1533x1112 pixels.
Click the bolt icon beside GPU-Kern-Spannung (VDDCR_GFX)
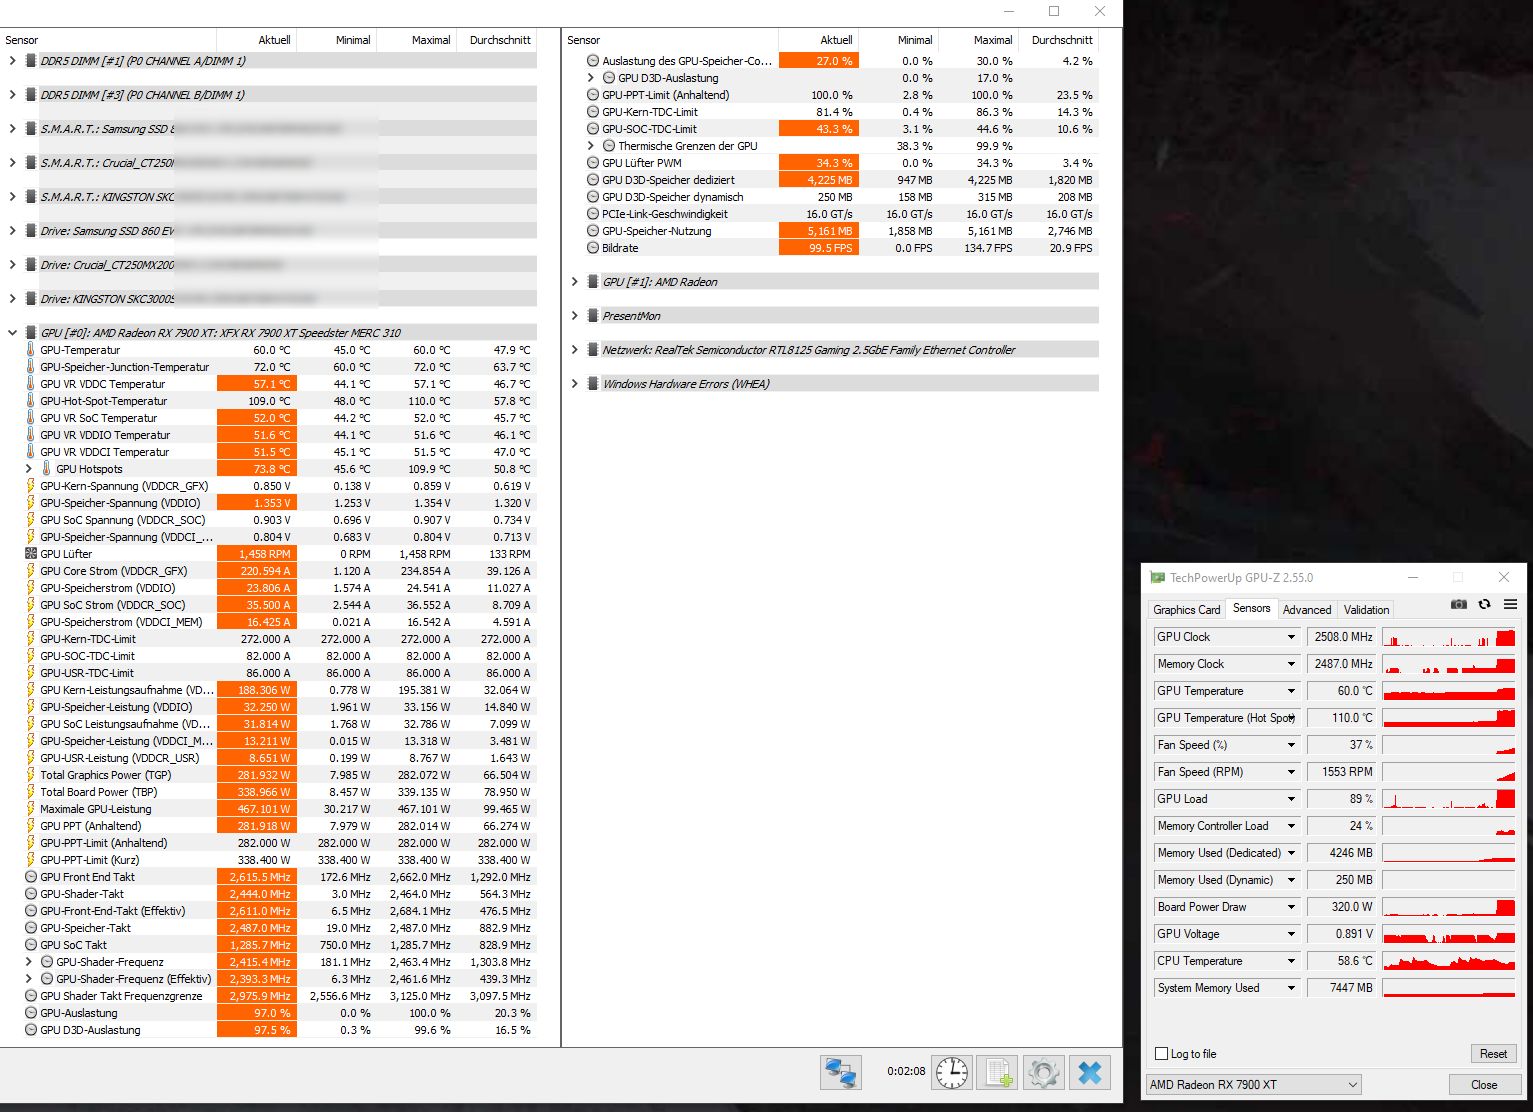coord(31,486)
